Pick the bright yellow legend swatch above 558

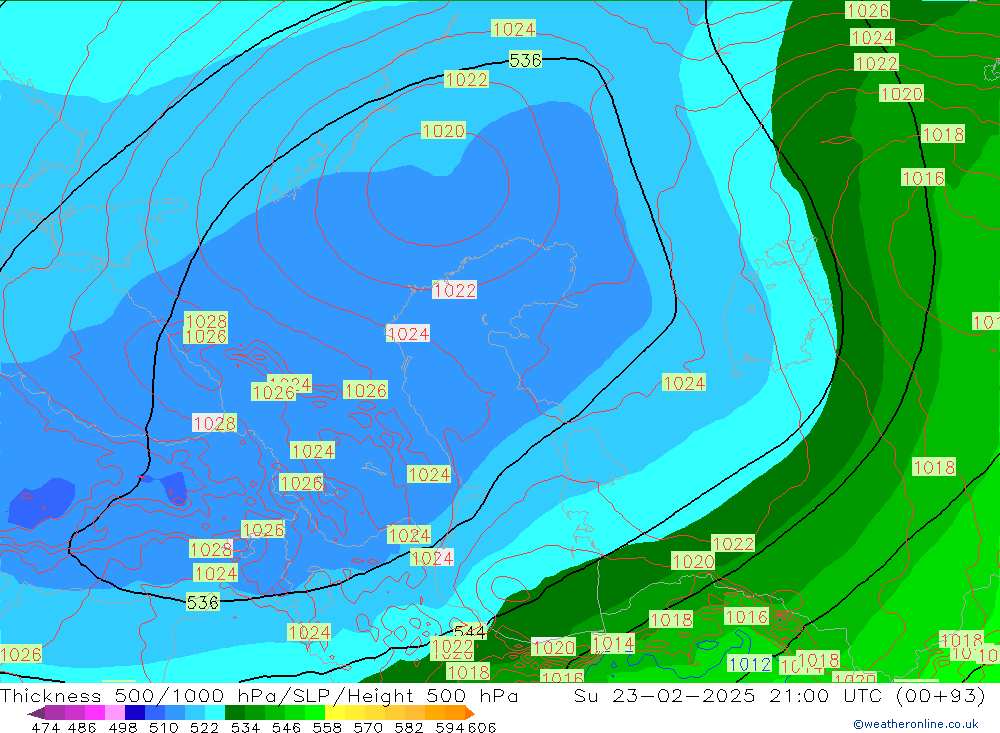335,713
